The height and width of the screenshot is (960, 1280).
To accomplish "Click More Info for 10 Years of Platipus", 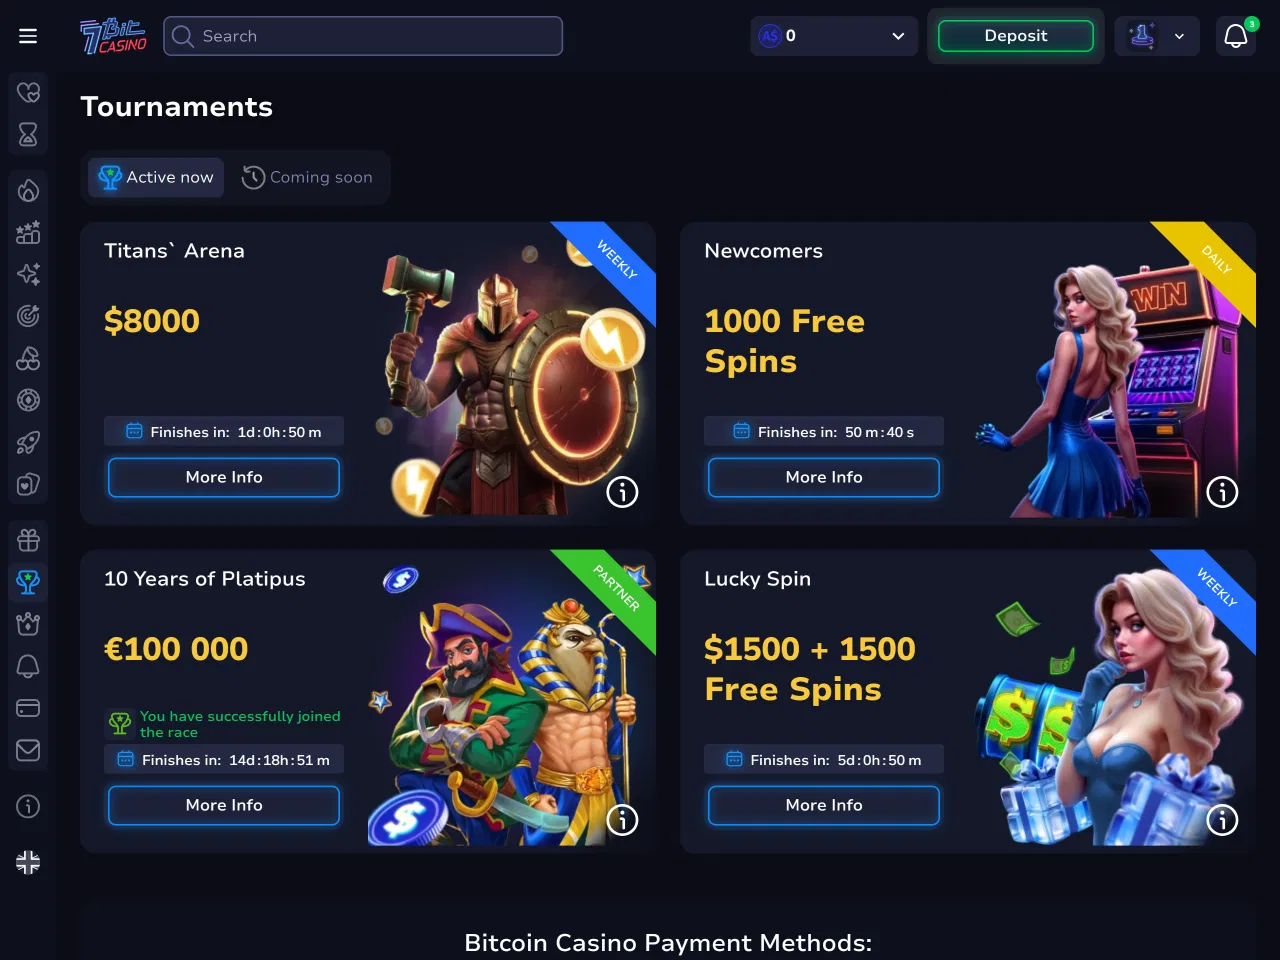I will 224,805.
